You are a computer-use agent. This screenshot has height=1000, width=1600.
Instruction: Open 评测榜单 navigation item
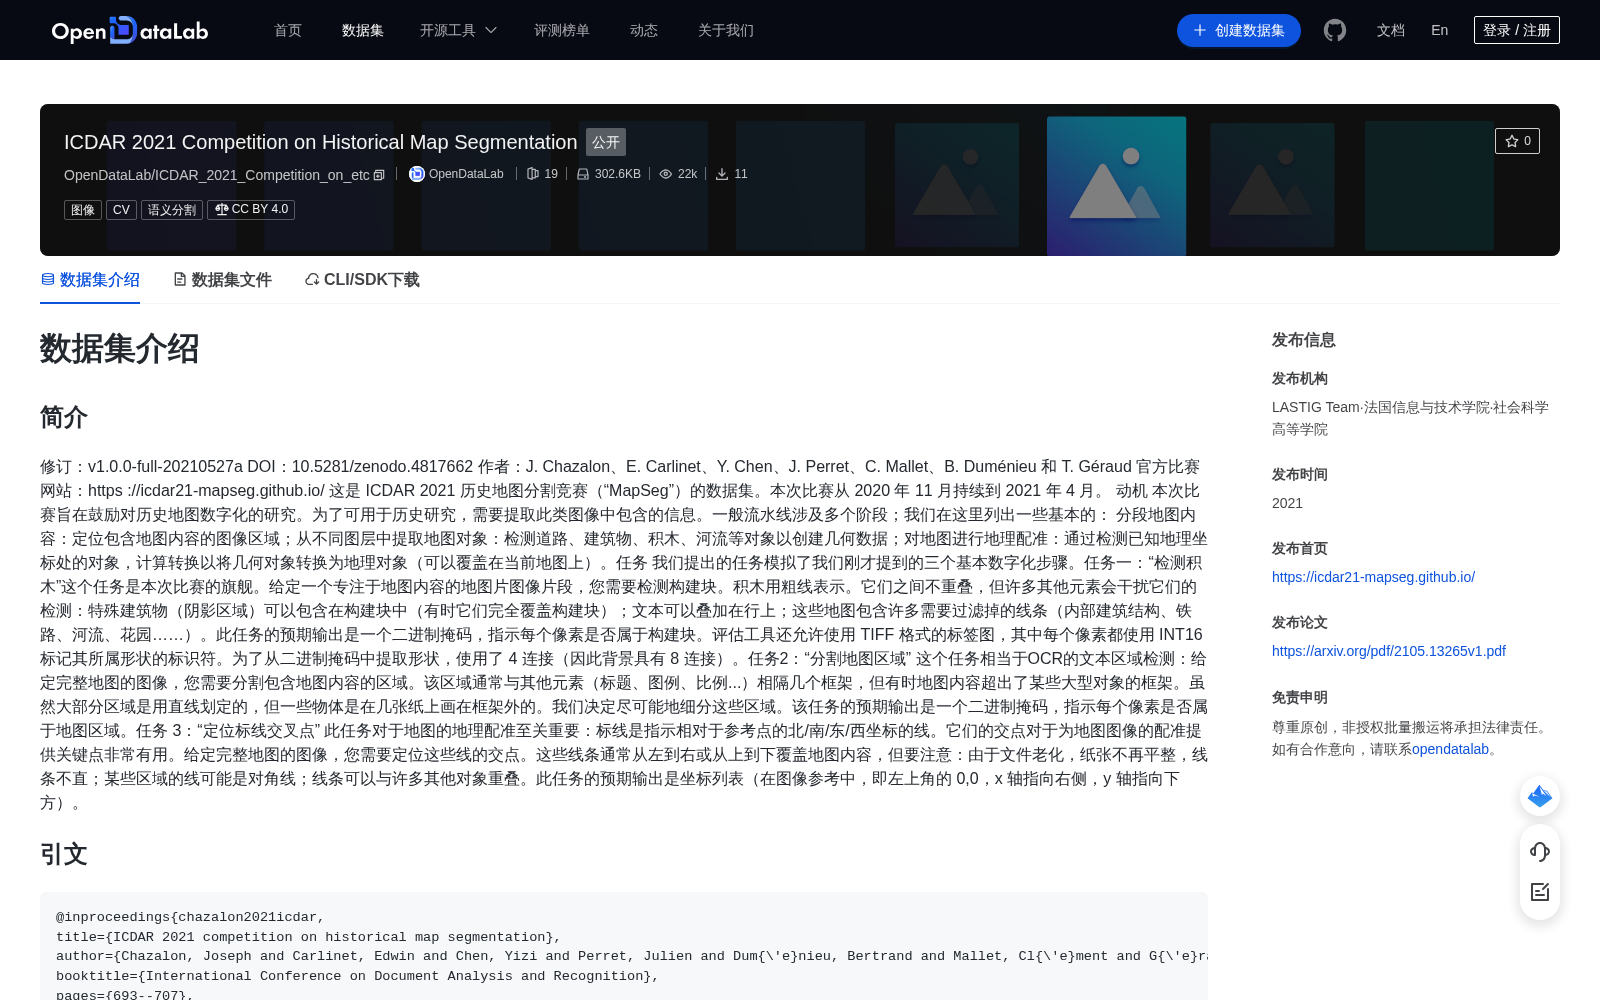(x=562, y=30)
